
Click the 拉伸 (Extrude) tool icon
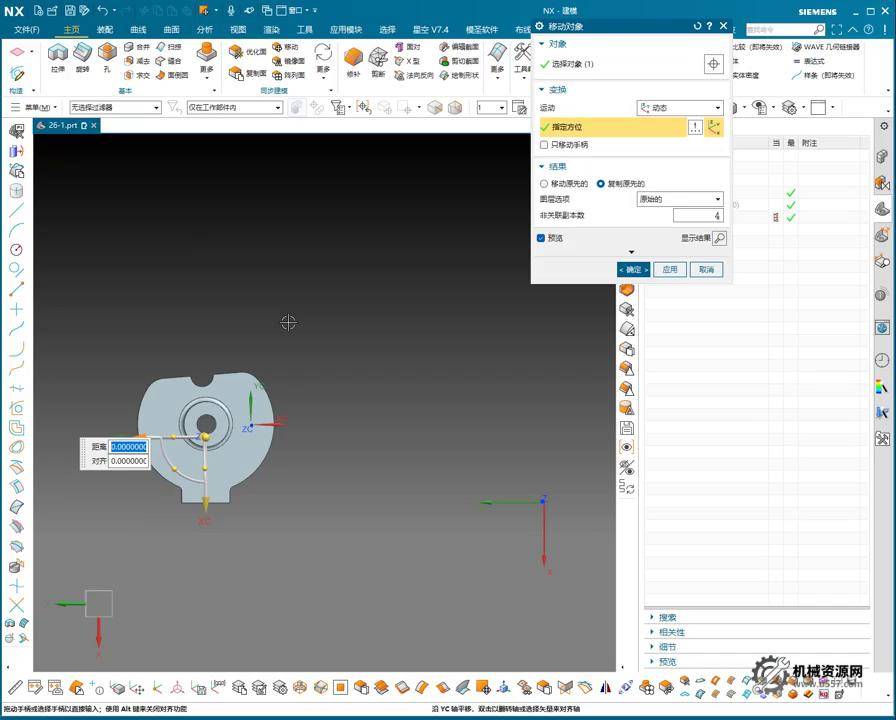point(58,54)
